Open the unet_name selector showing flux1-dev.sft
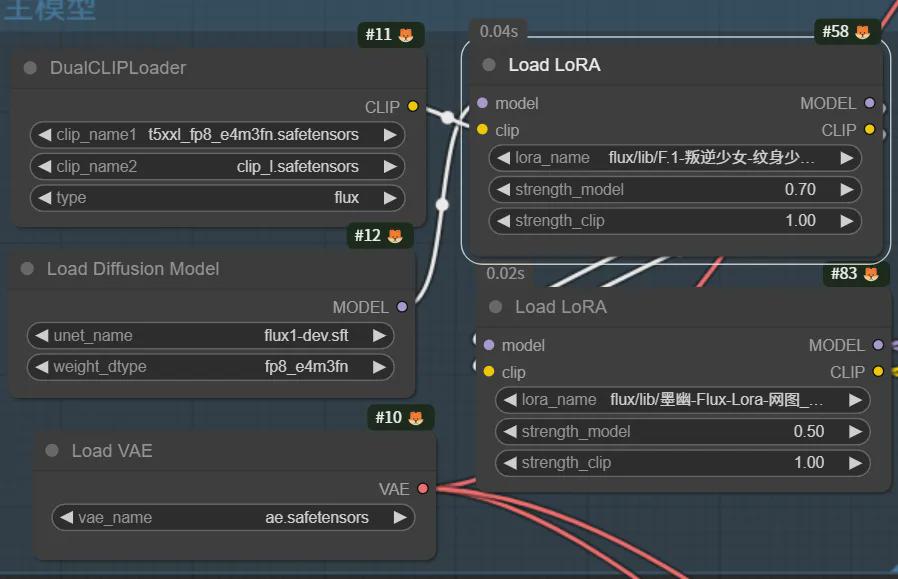 [210, 336]
